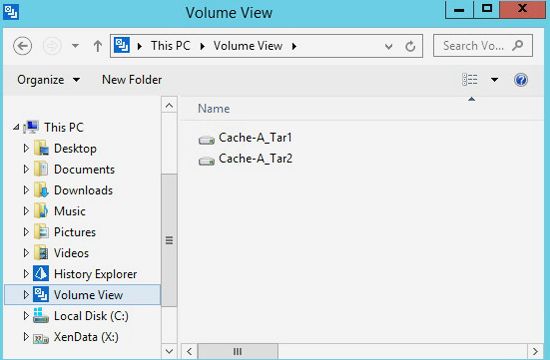Select the Cache-A_Tar2 volume
550x360 pixels.
[x=255, y=159]
